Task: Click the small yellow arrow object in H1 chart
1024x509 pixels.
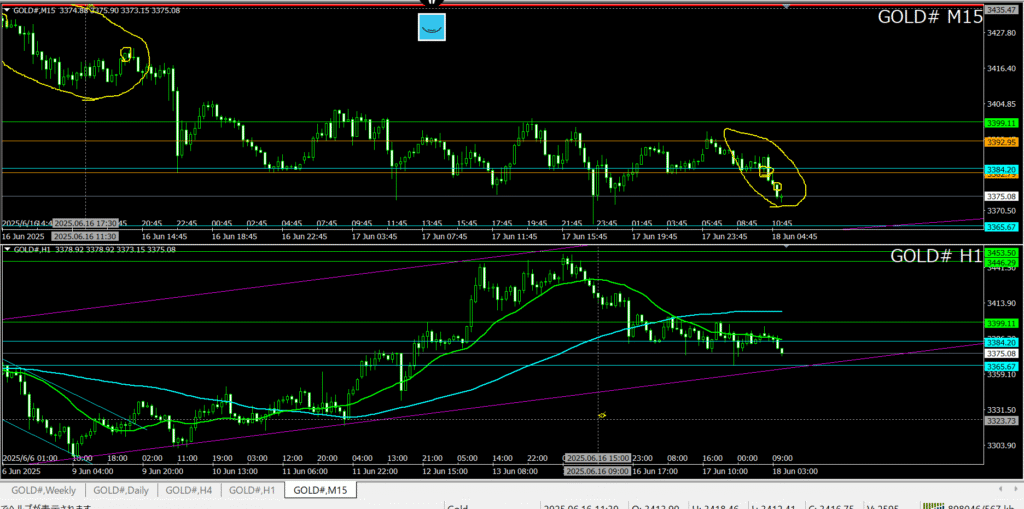Action: click(601, 415)
